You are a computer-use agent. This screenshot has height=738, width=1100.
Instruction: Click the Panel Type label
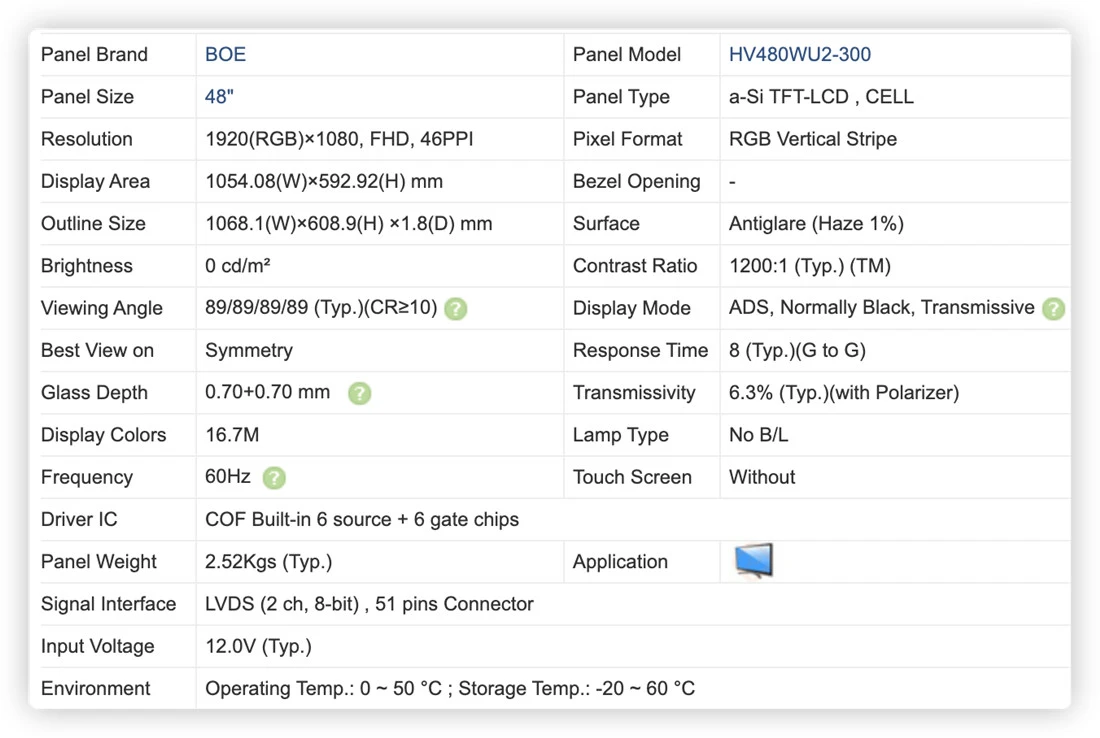click(621, 97)
